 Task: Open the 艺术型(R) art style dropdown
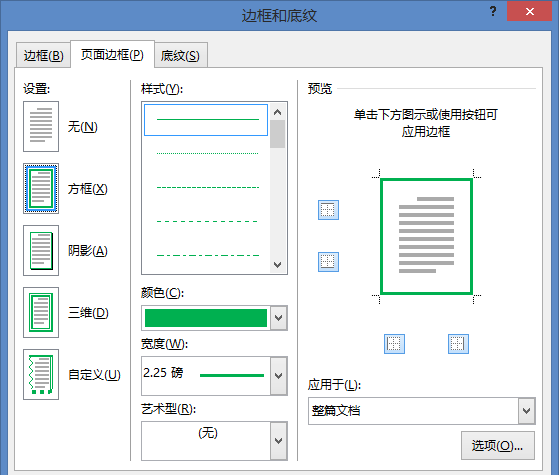[x=279, y=441]
